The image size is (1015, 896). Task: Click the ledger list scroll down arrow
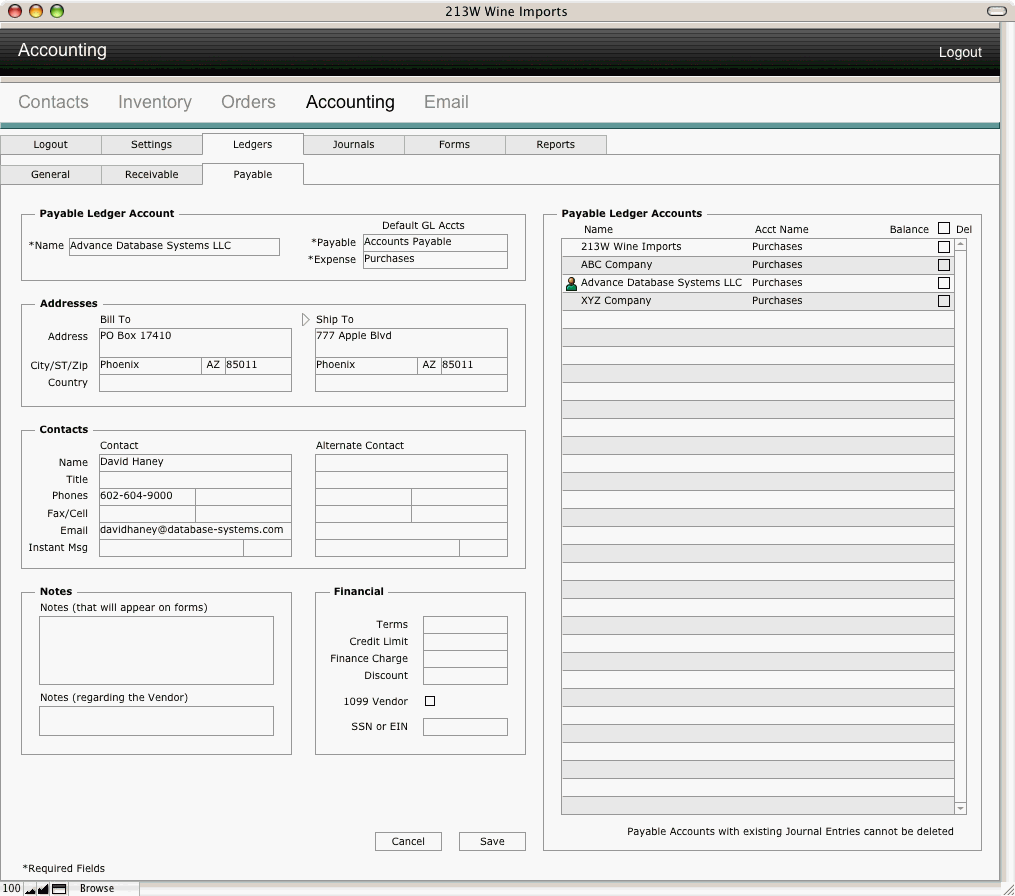(x=961, y=808)
